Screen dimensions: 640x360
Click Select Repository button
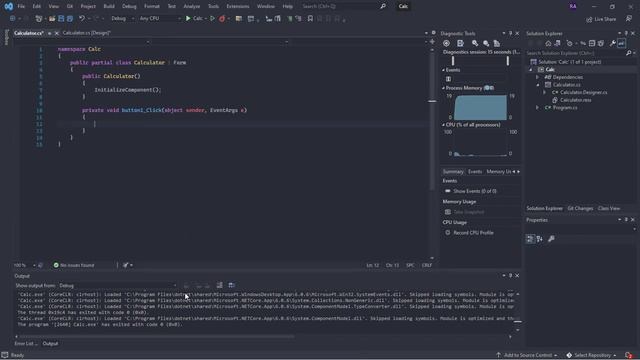pyautogui.click(x=591, y=355)
